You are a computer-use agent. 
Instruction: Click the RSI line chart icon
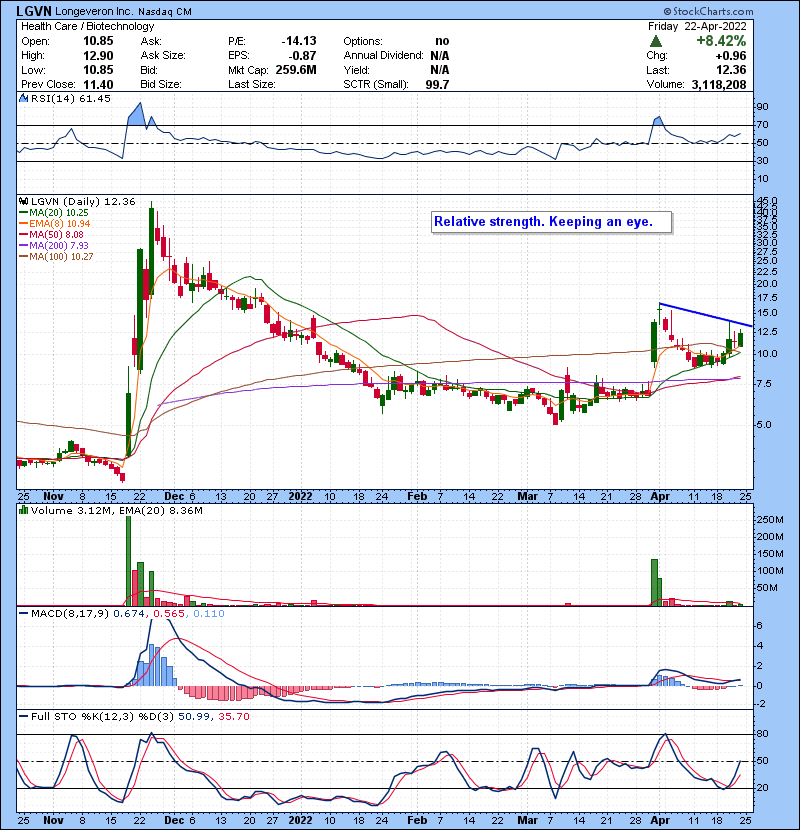click(23, 98)
